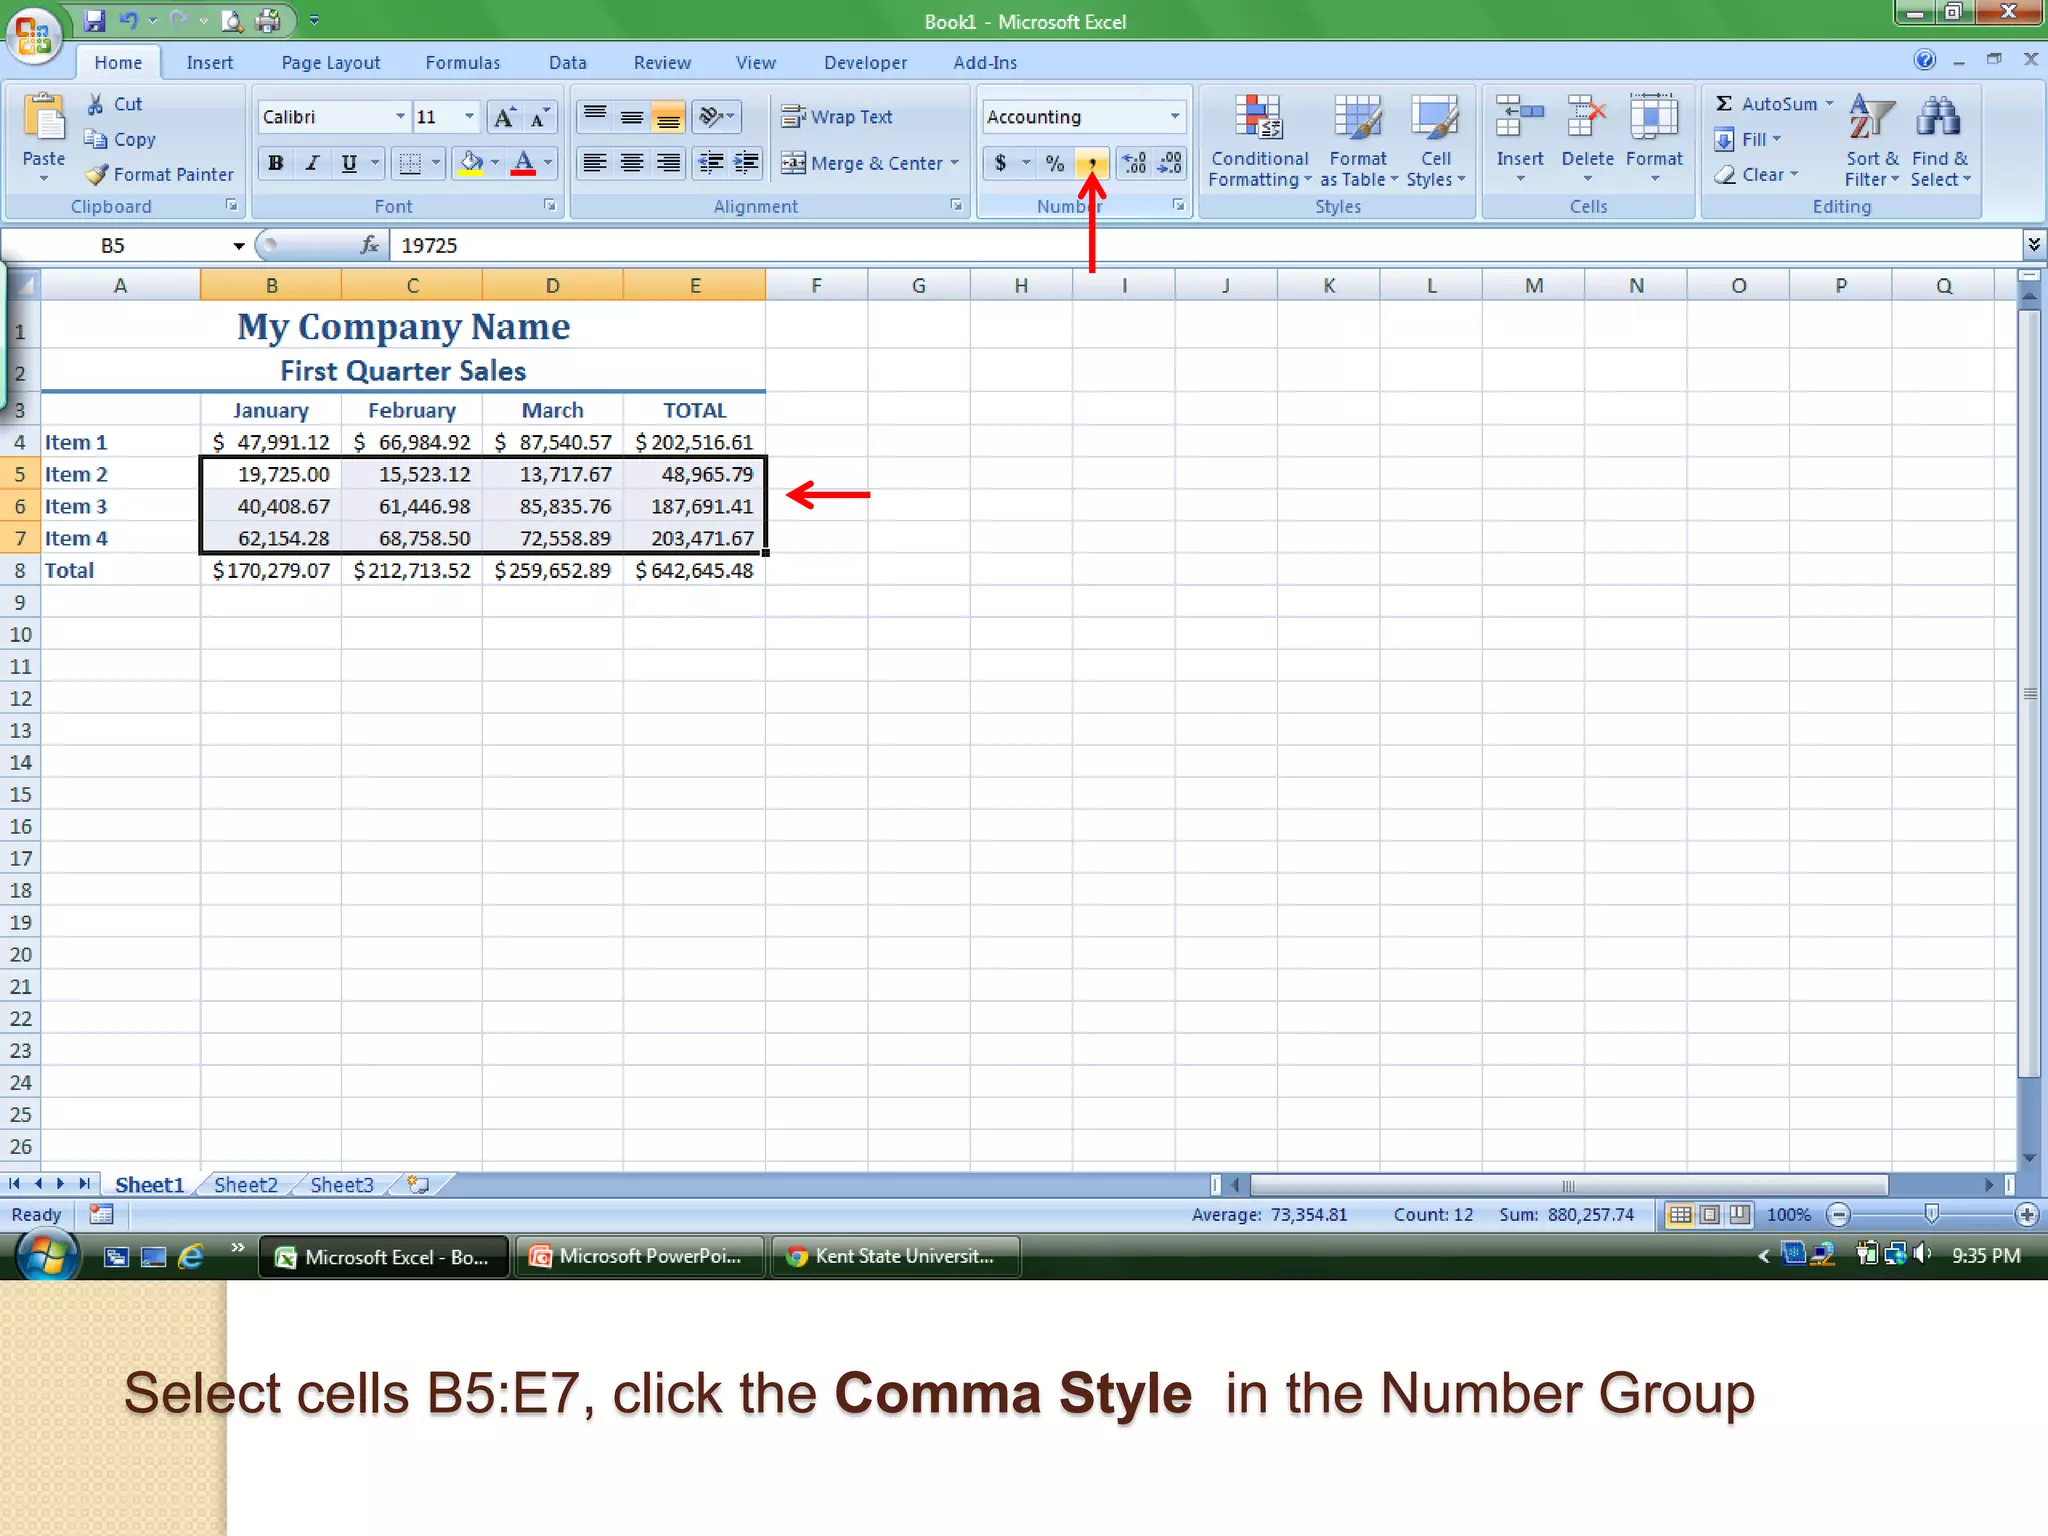This screenshot has height=1536, width=2048.
Task: Expand the Merge & Center options arrow
Action: click(954, 163)
